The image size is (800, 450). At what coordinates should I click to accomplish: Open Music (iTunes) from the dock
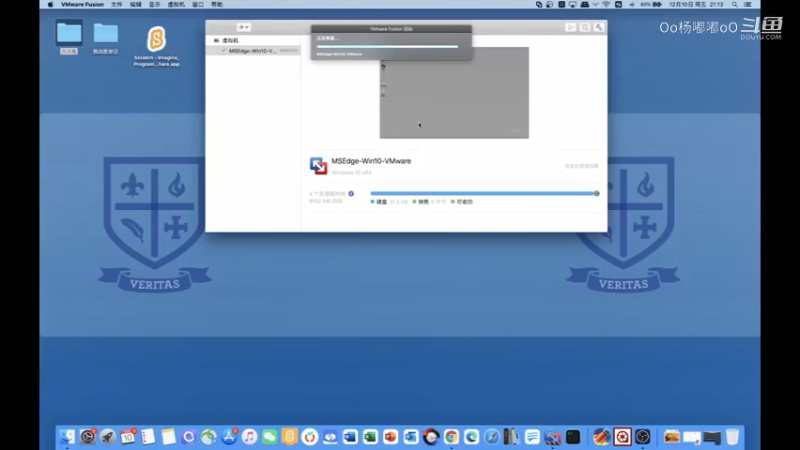coord(249,437)
